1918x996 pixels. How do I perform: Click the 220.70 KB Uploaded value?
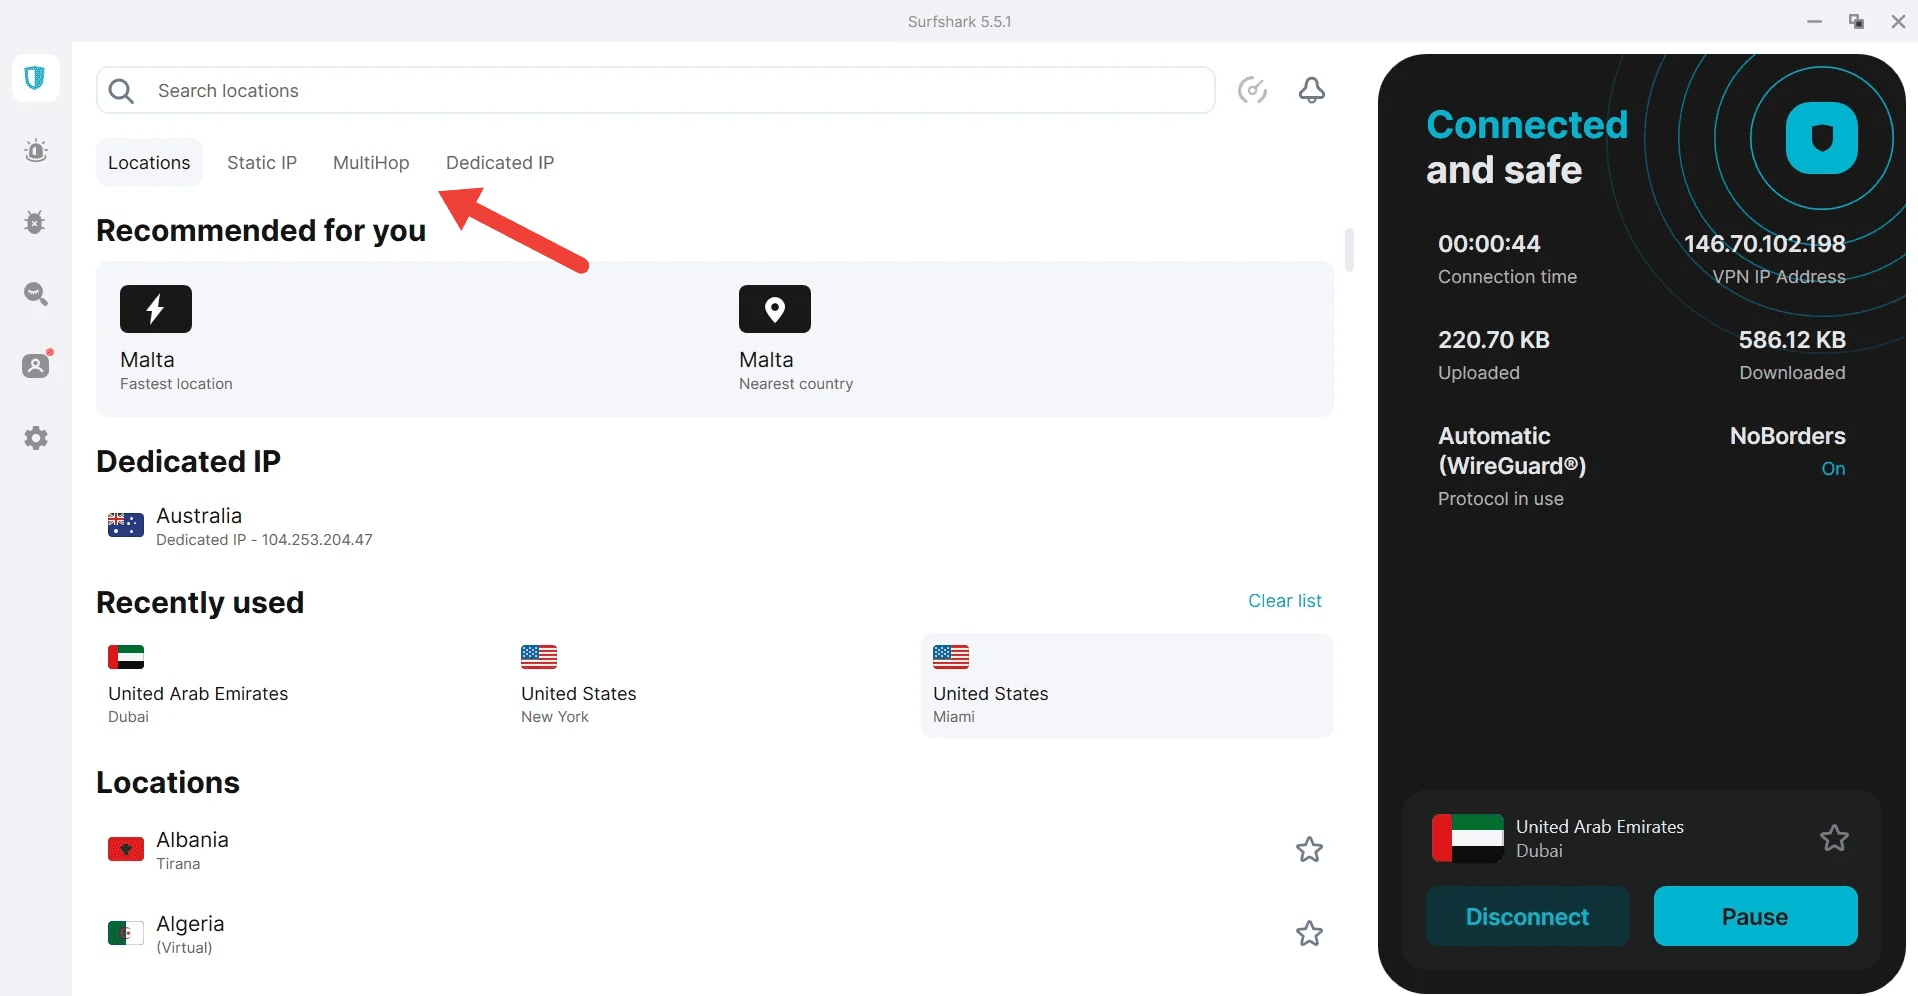(1494, 340)
